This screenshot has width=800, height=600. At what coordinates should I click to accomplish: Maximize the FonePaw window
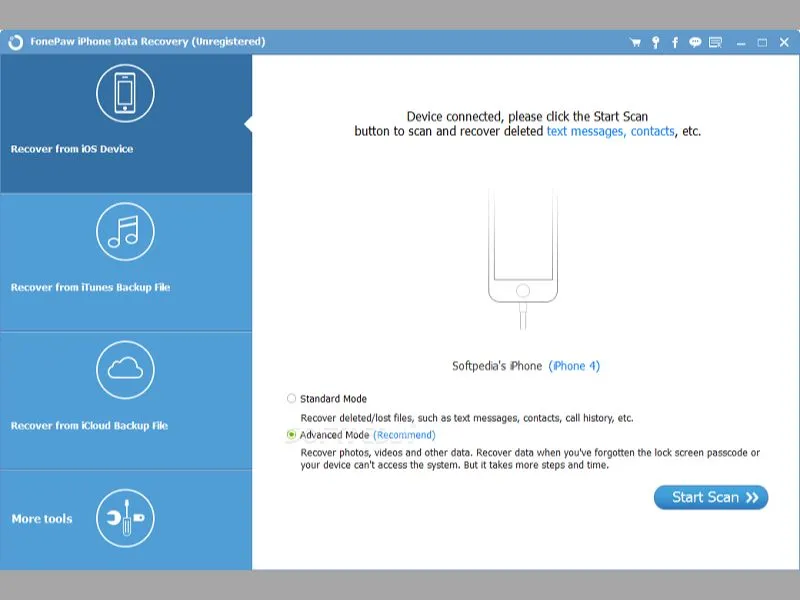coord(762,43)
